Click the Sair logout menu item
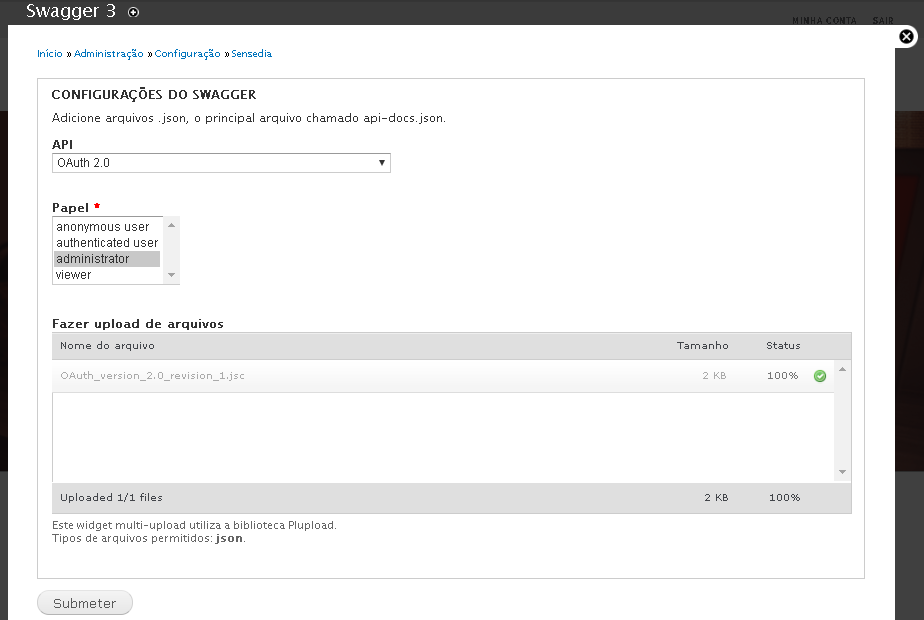The image size is (924, 620). [x=882, y=21]
